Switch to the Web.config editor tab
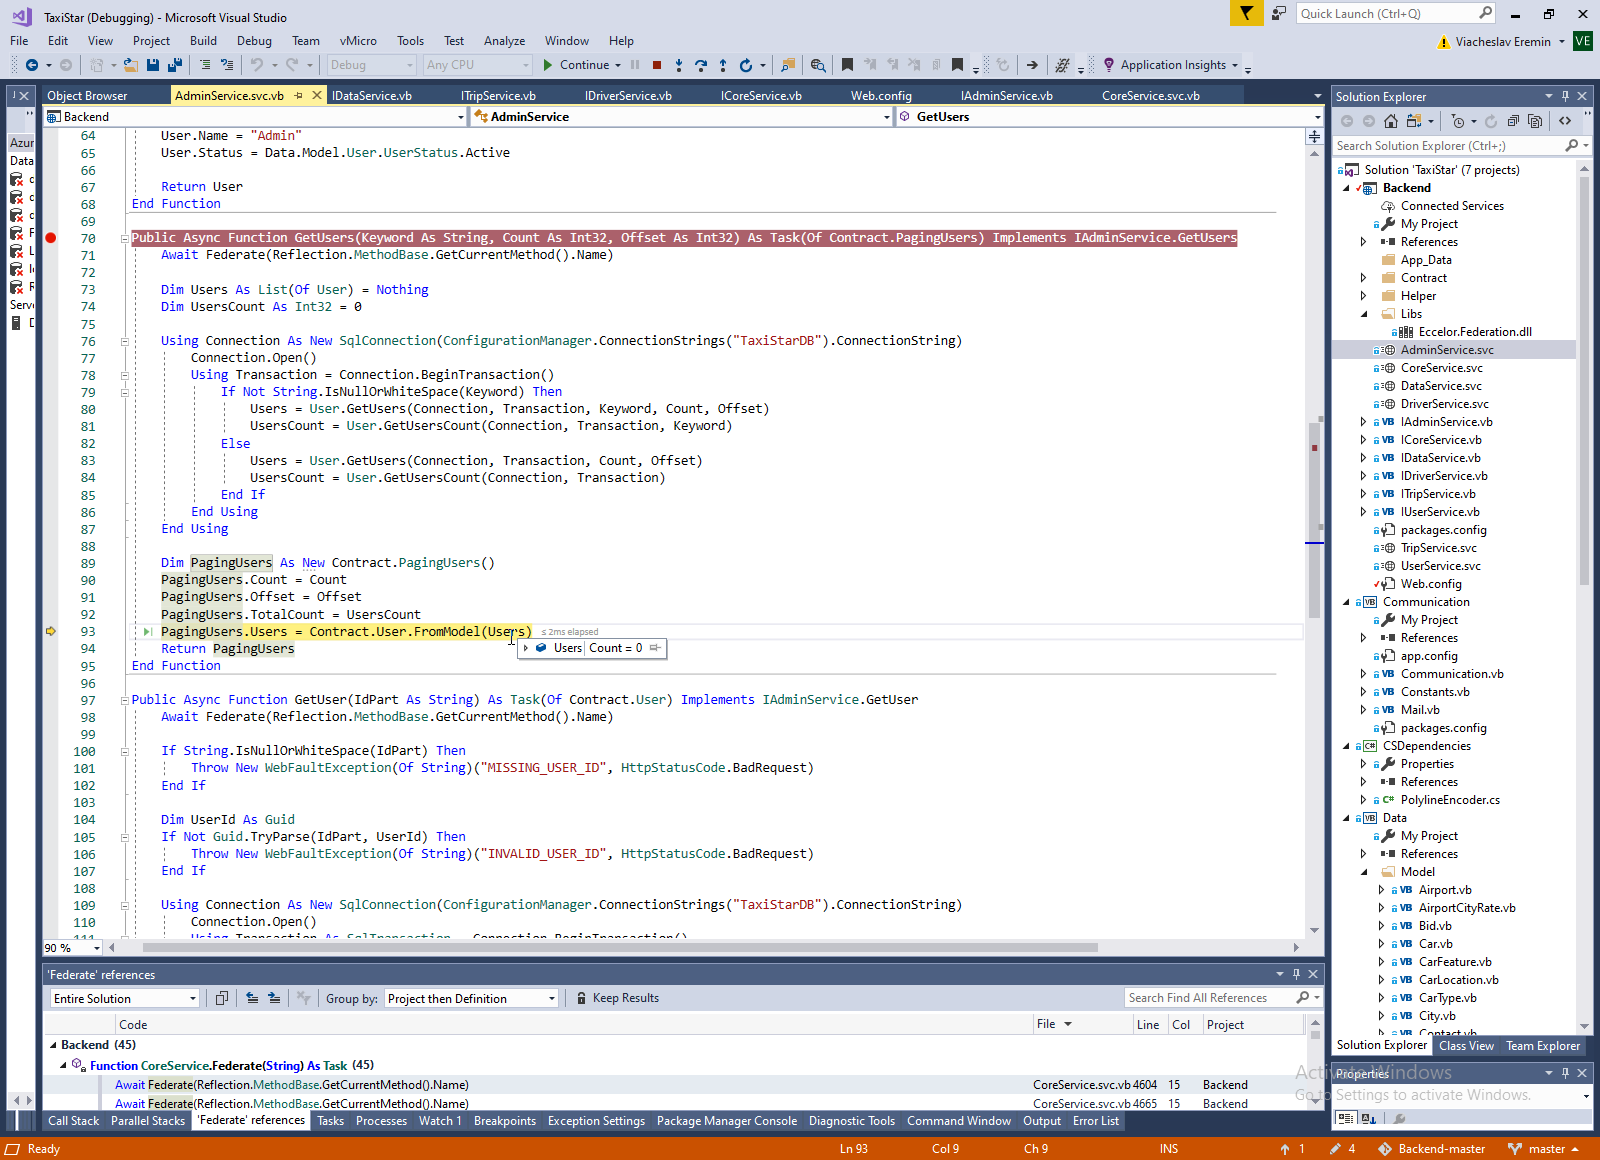The height and width of the screenshot is (1160, 1600). (x=881, y=96)
